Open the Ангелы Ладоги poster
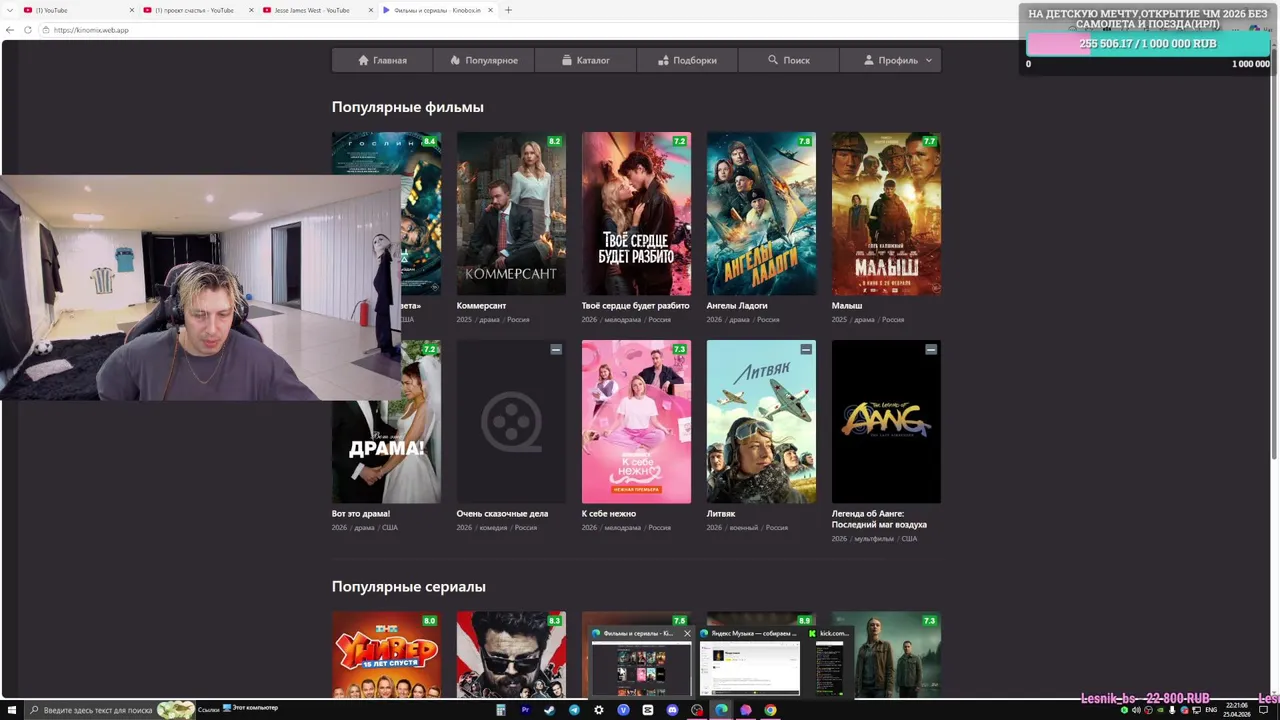The width and height of the screenshot is (1280, 720). click(761, 214)
